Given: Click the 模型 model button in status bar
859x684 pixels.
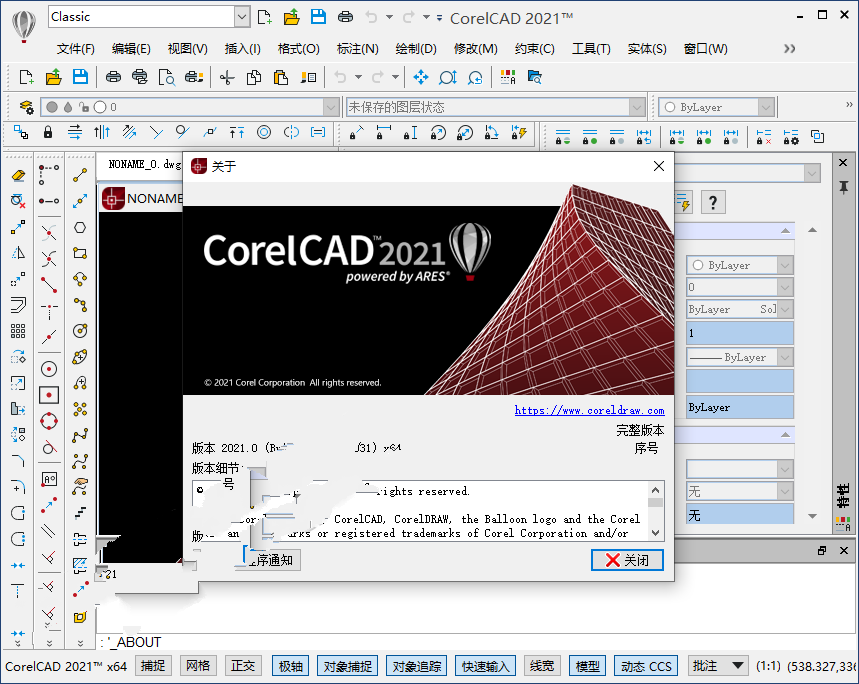Looking at the screenshot, I should point(587,666).
